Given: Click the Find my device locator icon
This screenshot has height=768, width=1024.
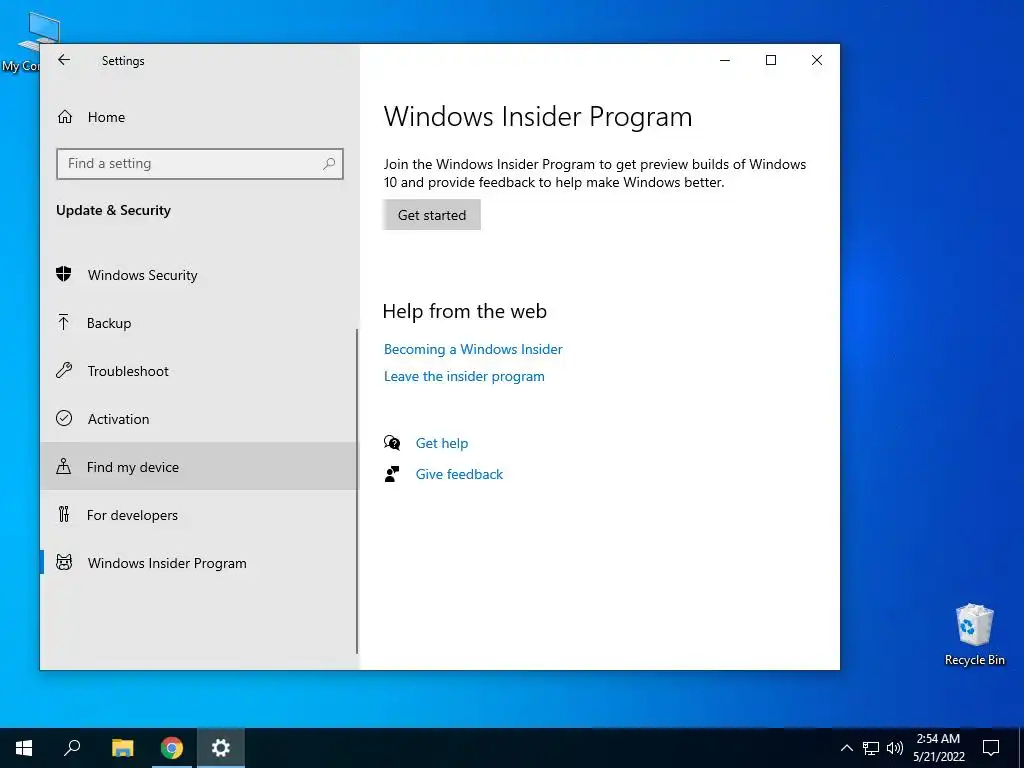Looking at the screenshot, I should tap(63, 466).
